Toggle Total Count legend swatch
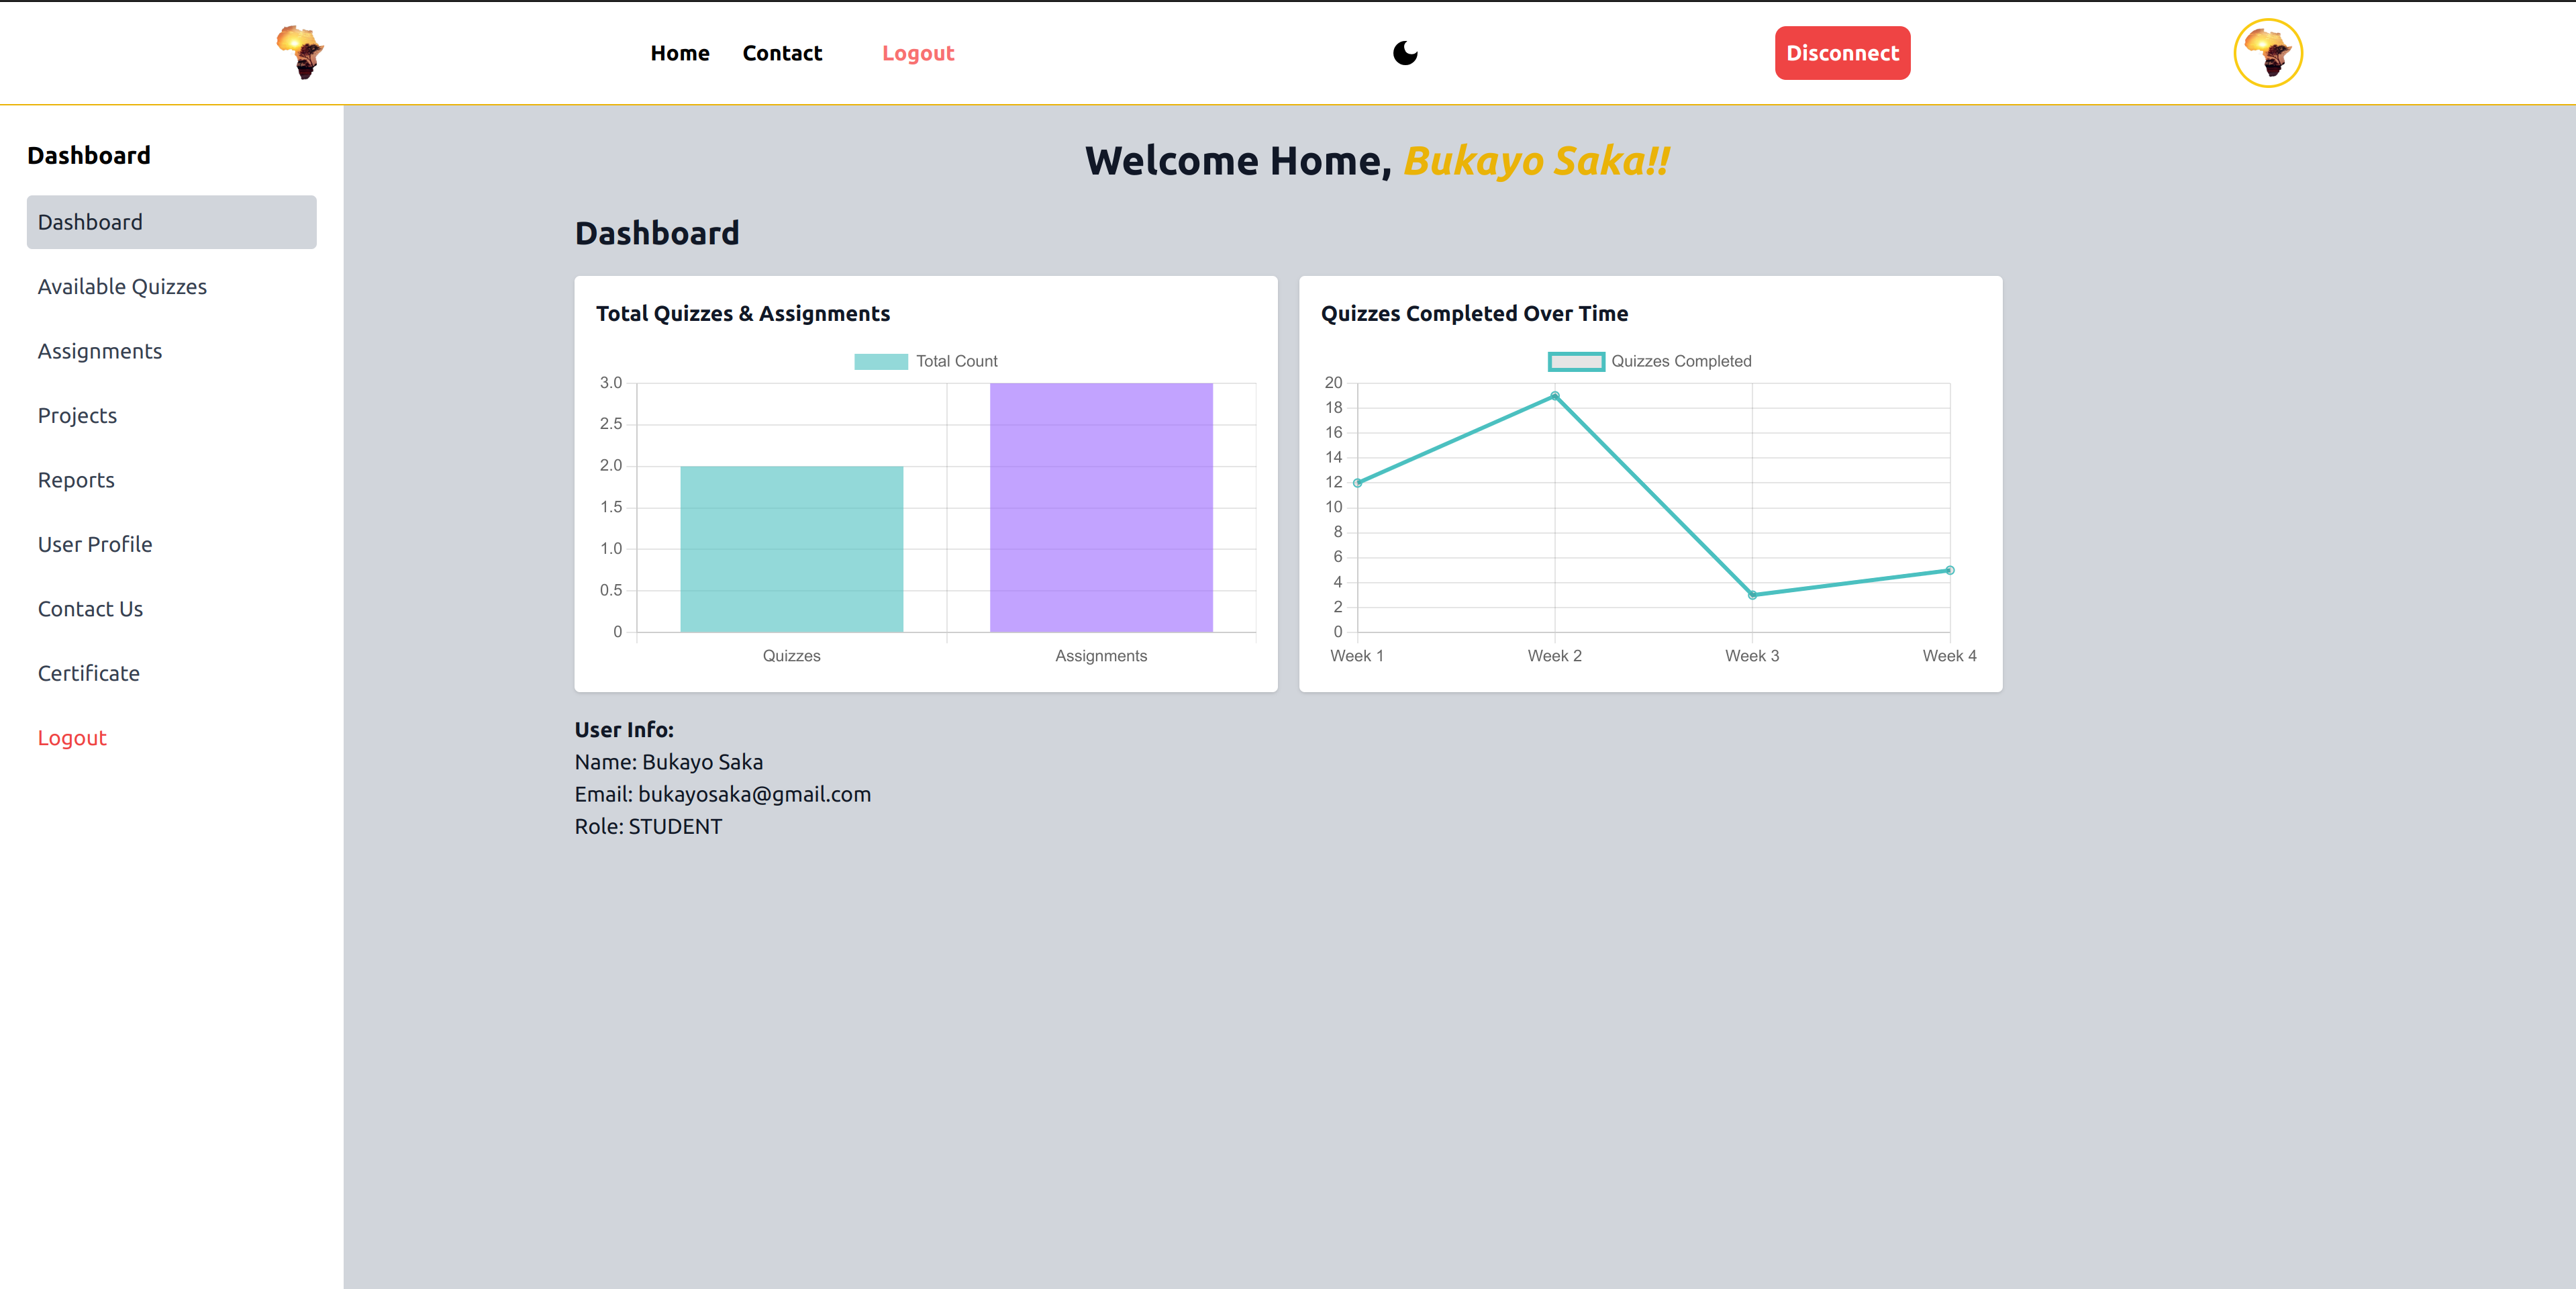Image resolution: width=2576 pixels, height=1289 pixels. tap(880, 361)
